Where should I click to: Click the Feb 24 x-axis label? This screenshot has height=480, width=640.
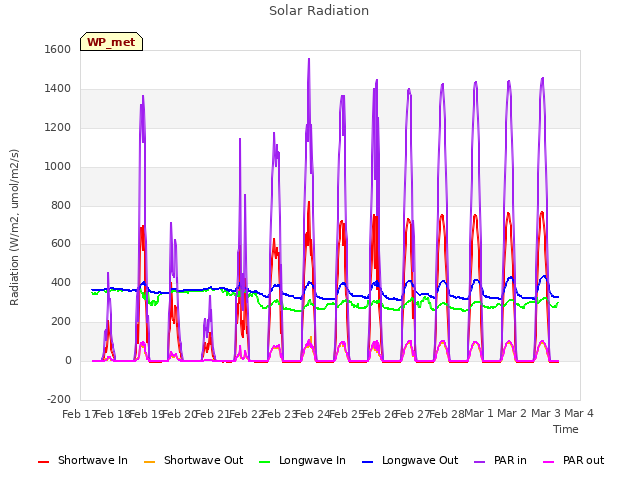tap(312, 414)
